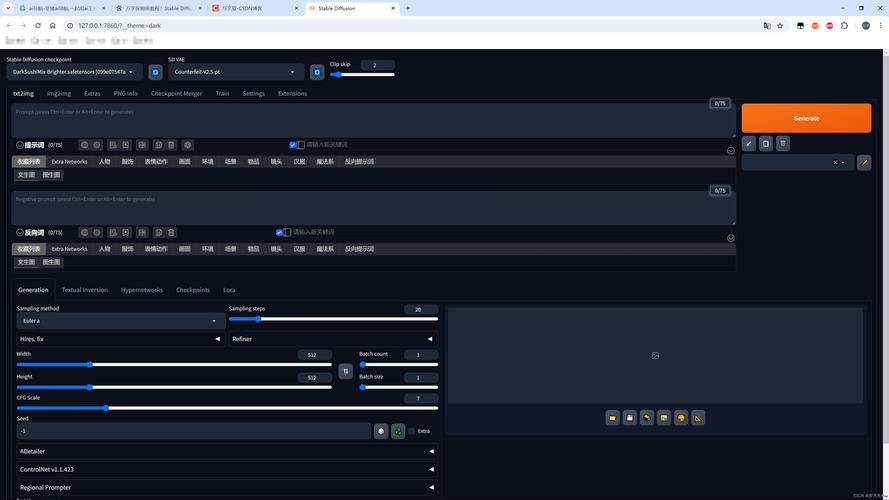This screenshot has width=889, height=500.
Task: Click the trash icon below Generate
Action: [x=783, y=144]
